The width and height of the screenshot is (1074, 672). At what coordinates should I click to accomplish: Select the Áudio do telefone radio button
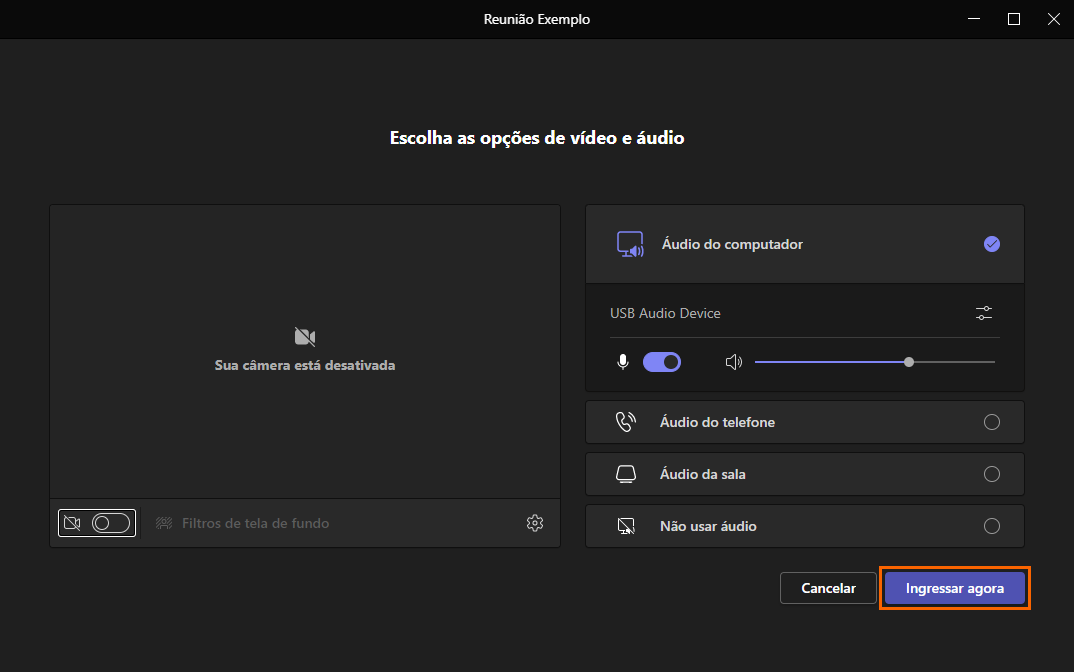(992, 422)
